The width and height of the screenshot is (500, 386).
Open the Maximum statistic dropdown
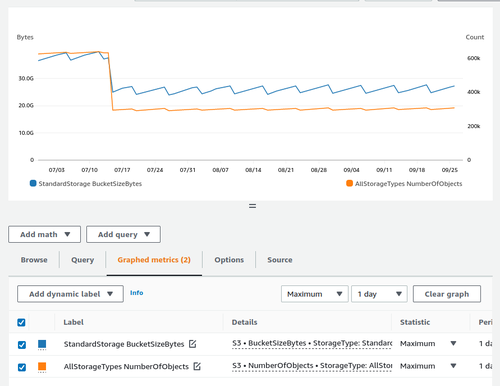(315, 294)
